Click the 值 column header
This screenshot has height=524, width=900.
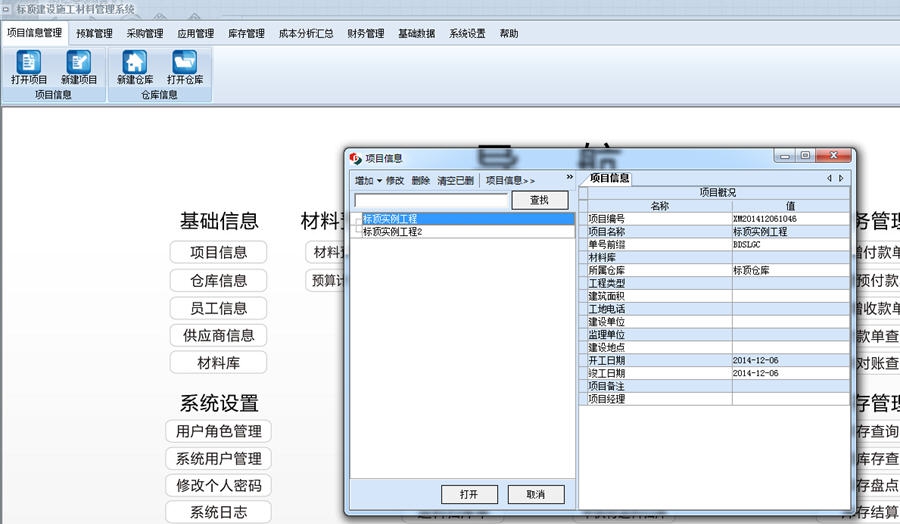[790, 205]
